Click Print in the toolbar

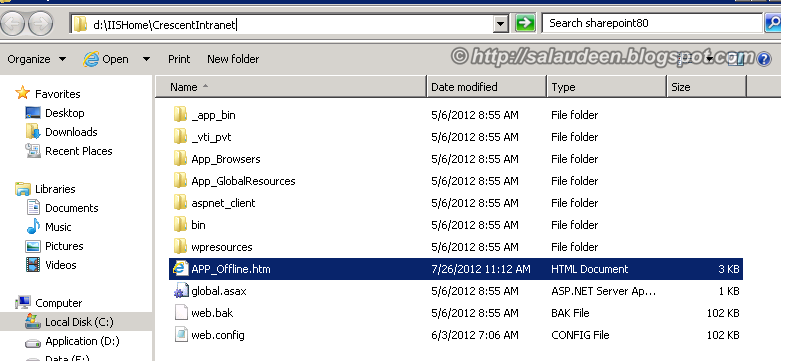[x=179, y=59]
